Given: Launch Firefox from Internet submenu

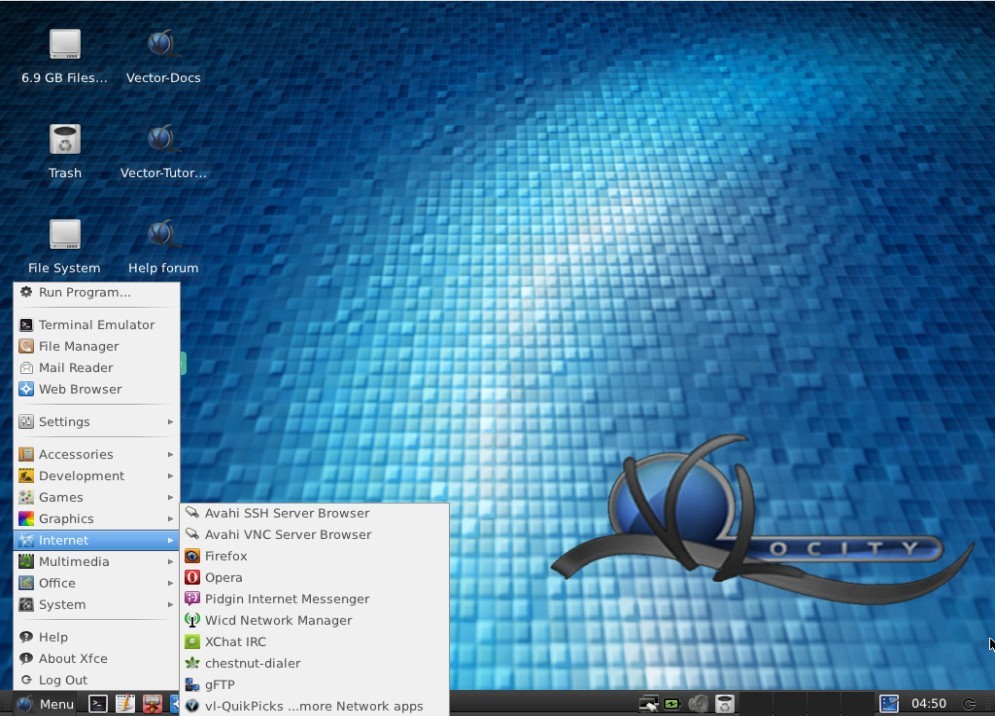Looking at the screenshot, I should 315,557.
